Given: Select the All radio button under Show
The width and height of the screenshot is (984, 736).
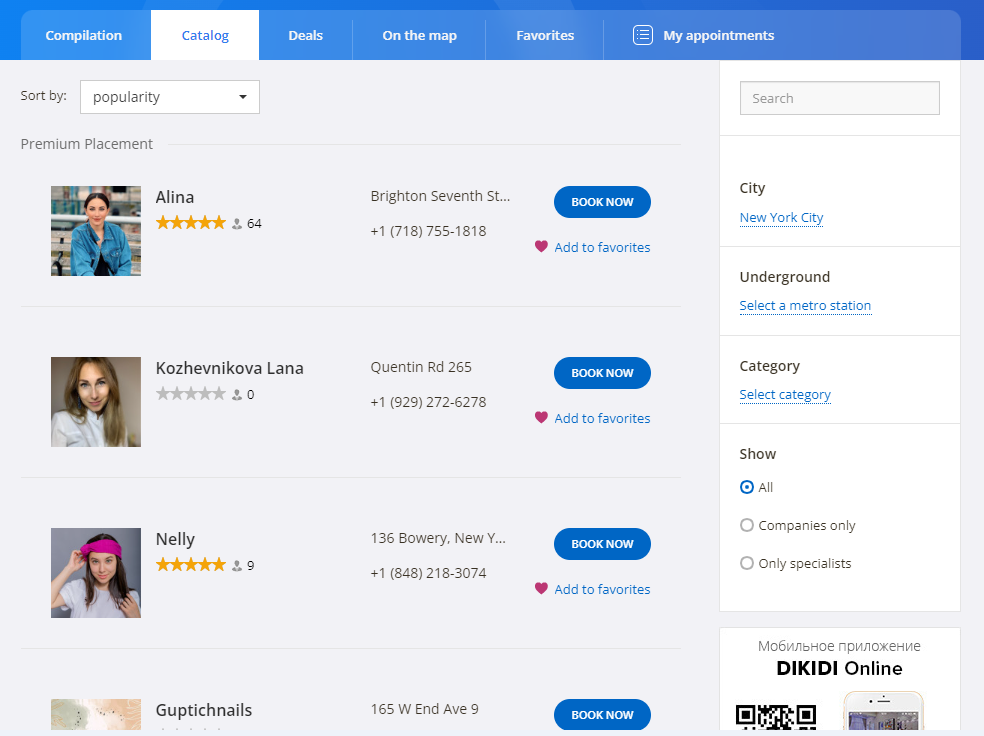Looking at the screenshot, I should pyautogui.click(x=747, y=488).
